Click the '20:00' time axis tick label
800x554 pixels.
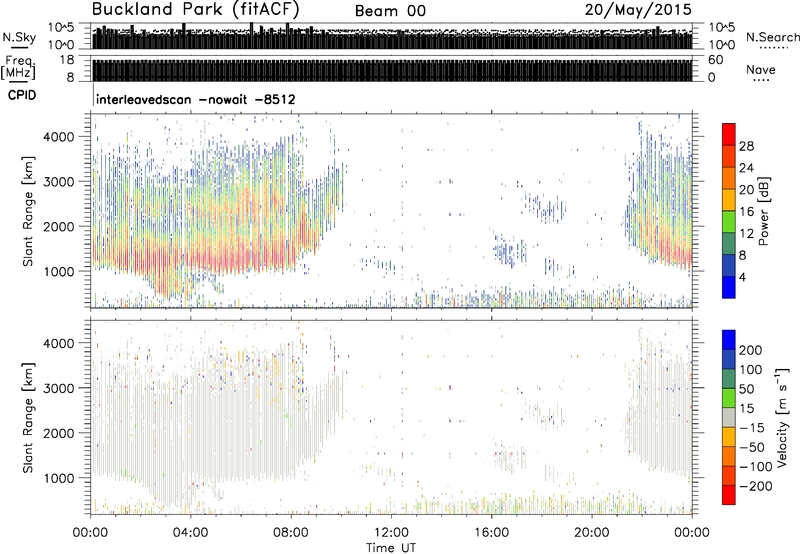coord(591,533)
